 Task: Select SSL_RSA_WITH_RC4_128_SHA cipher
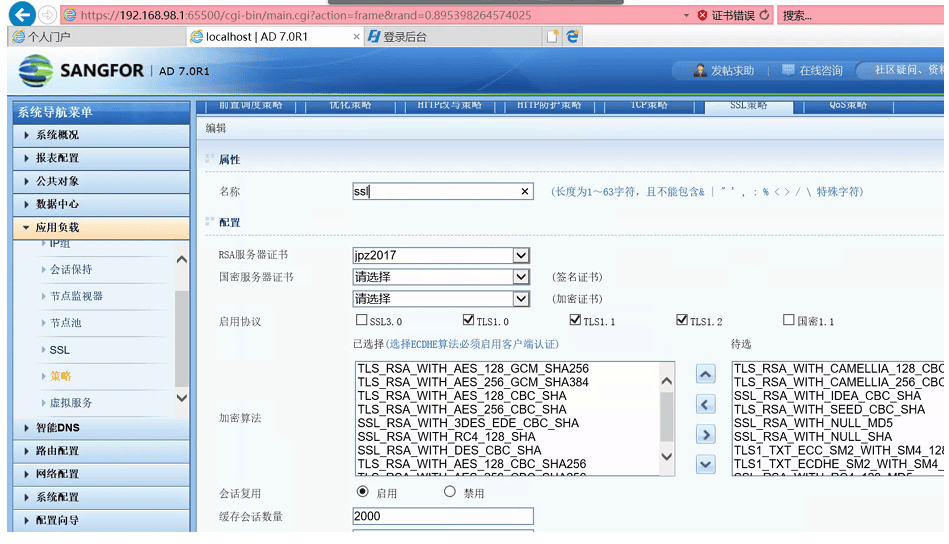coord(447,436)
